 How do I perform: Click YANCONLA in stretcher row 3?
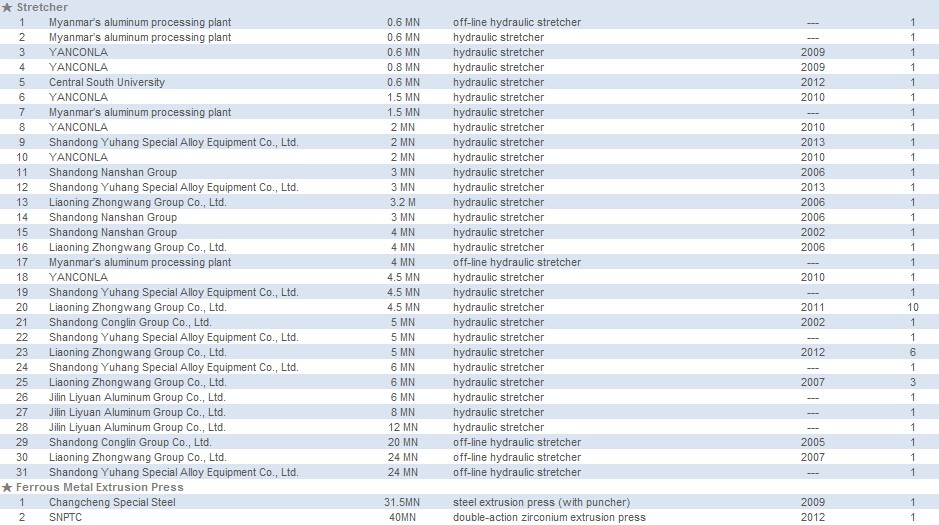[78, 52]
